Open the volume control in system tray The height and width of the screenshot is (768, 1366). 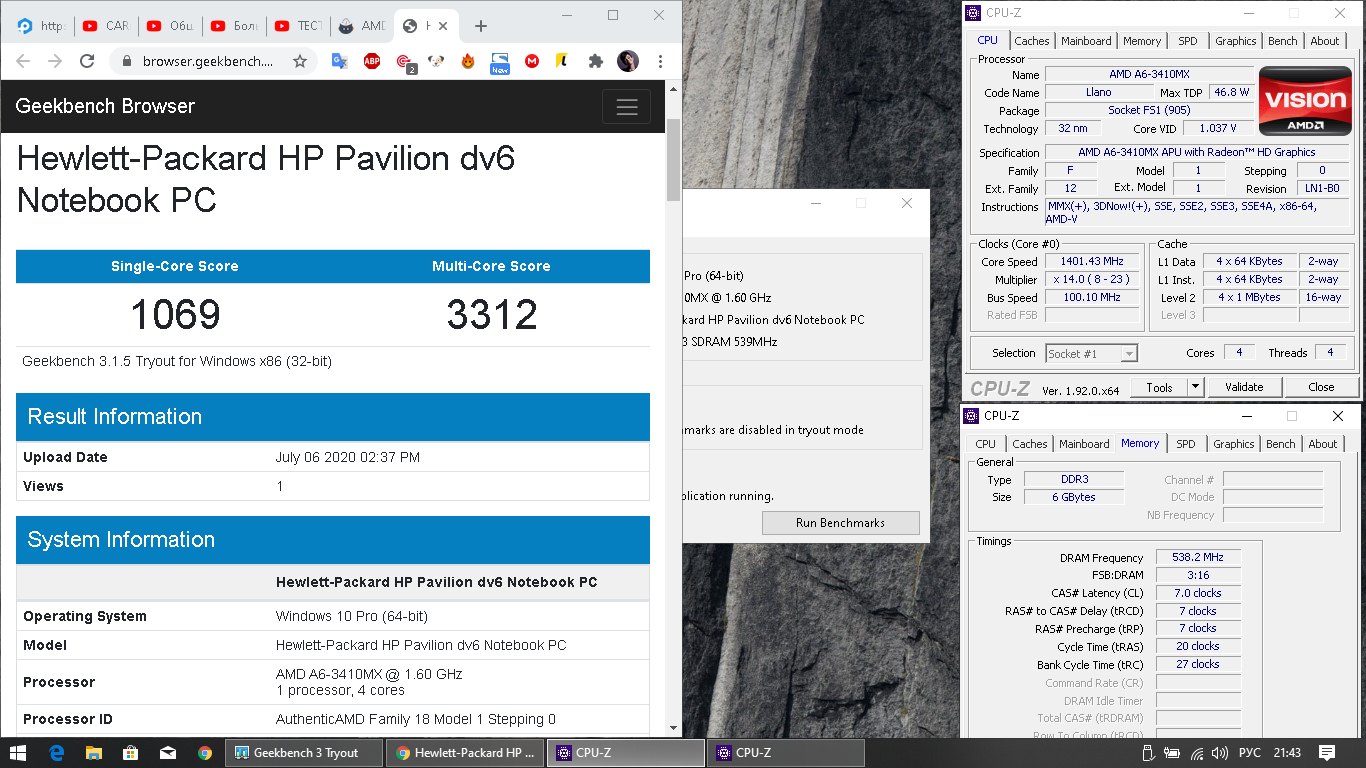[x=1219, y=753]
